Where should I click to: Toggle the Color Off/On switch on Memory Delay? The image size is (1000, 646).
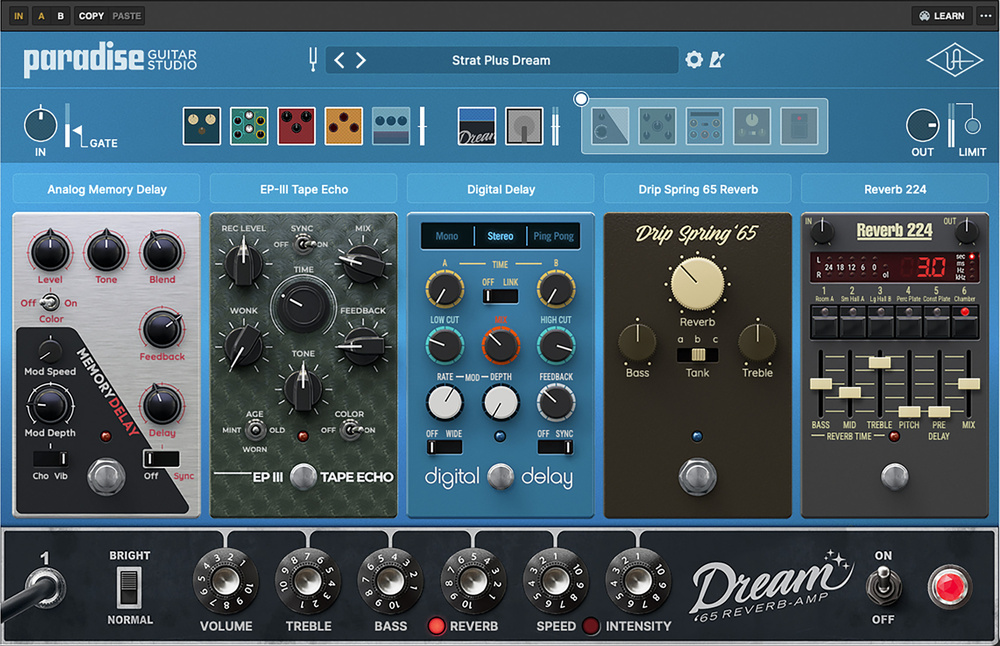[x=44, y=303]
